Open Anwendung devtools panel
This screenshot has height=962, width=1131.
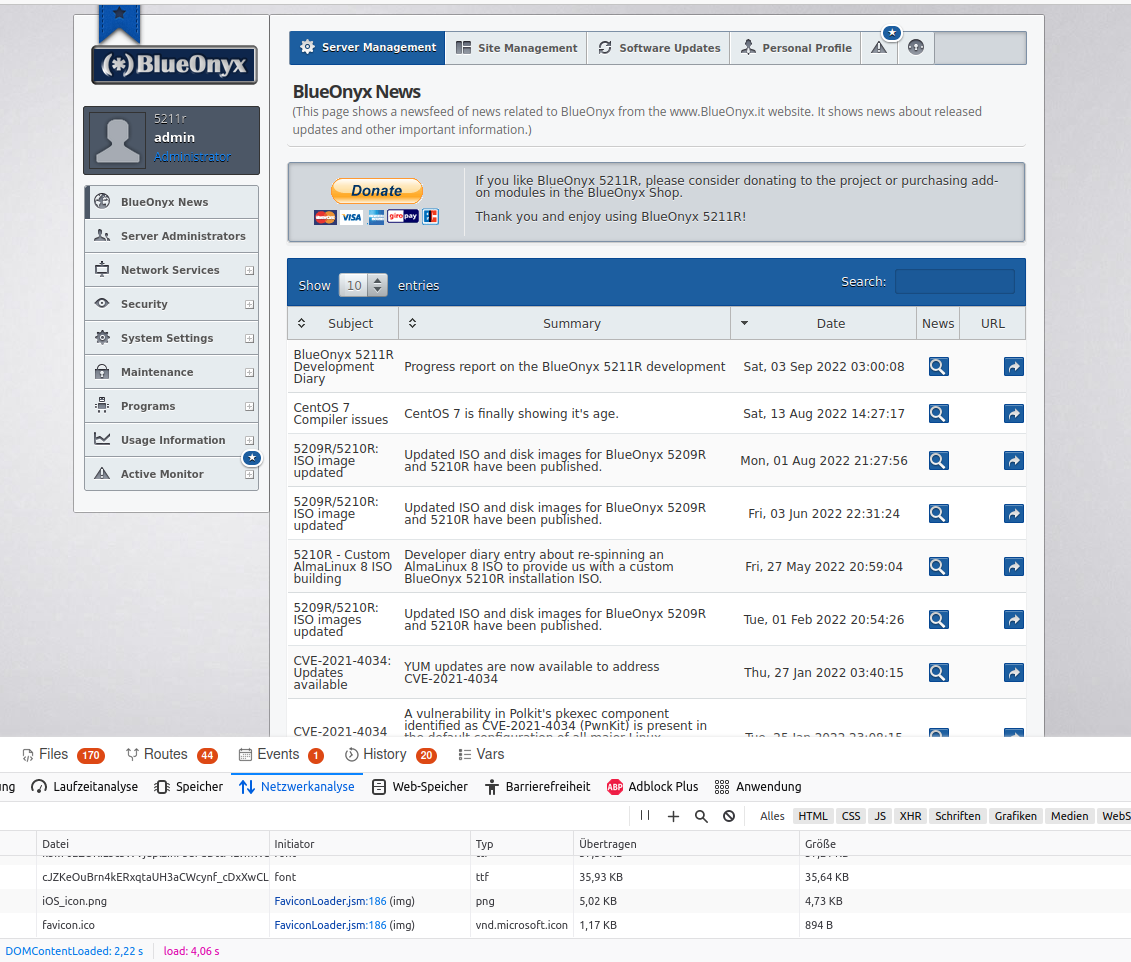[758, 787]
